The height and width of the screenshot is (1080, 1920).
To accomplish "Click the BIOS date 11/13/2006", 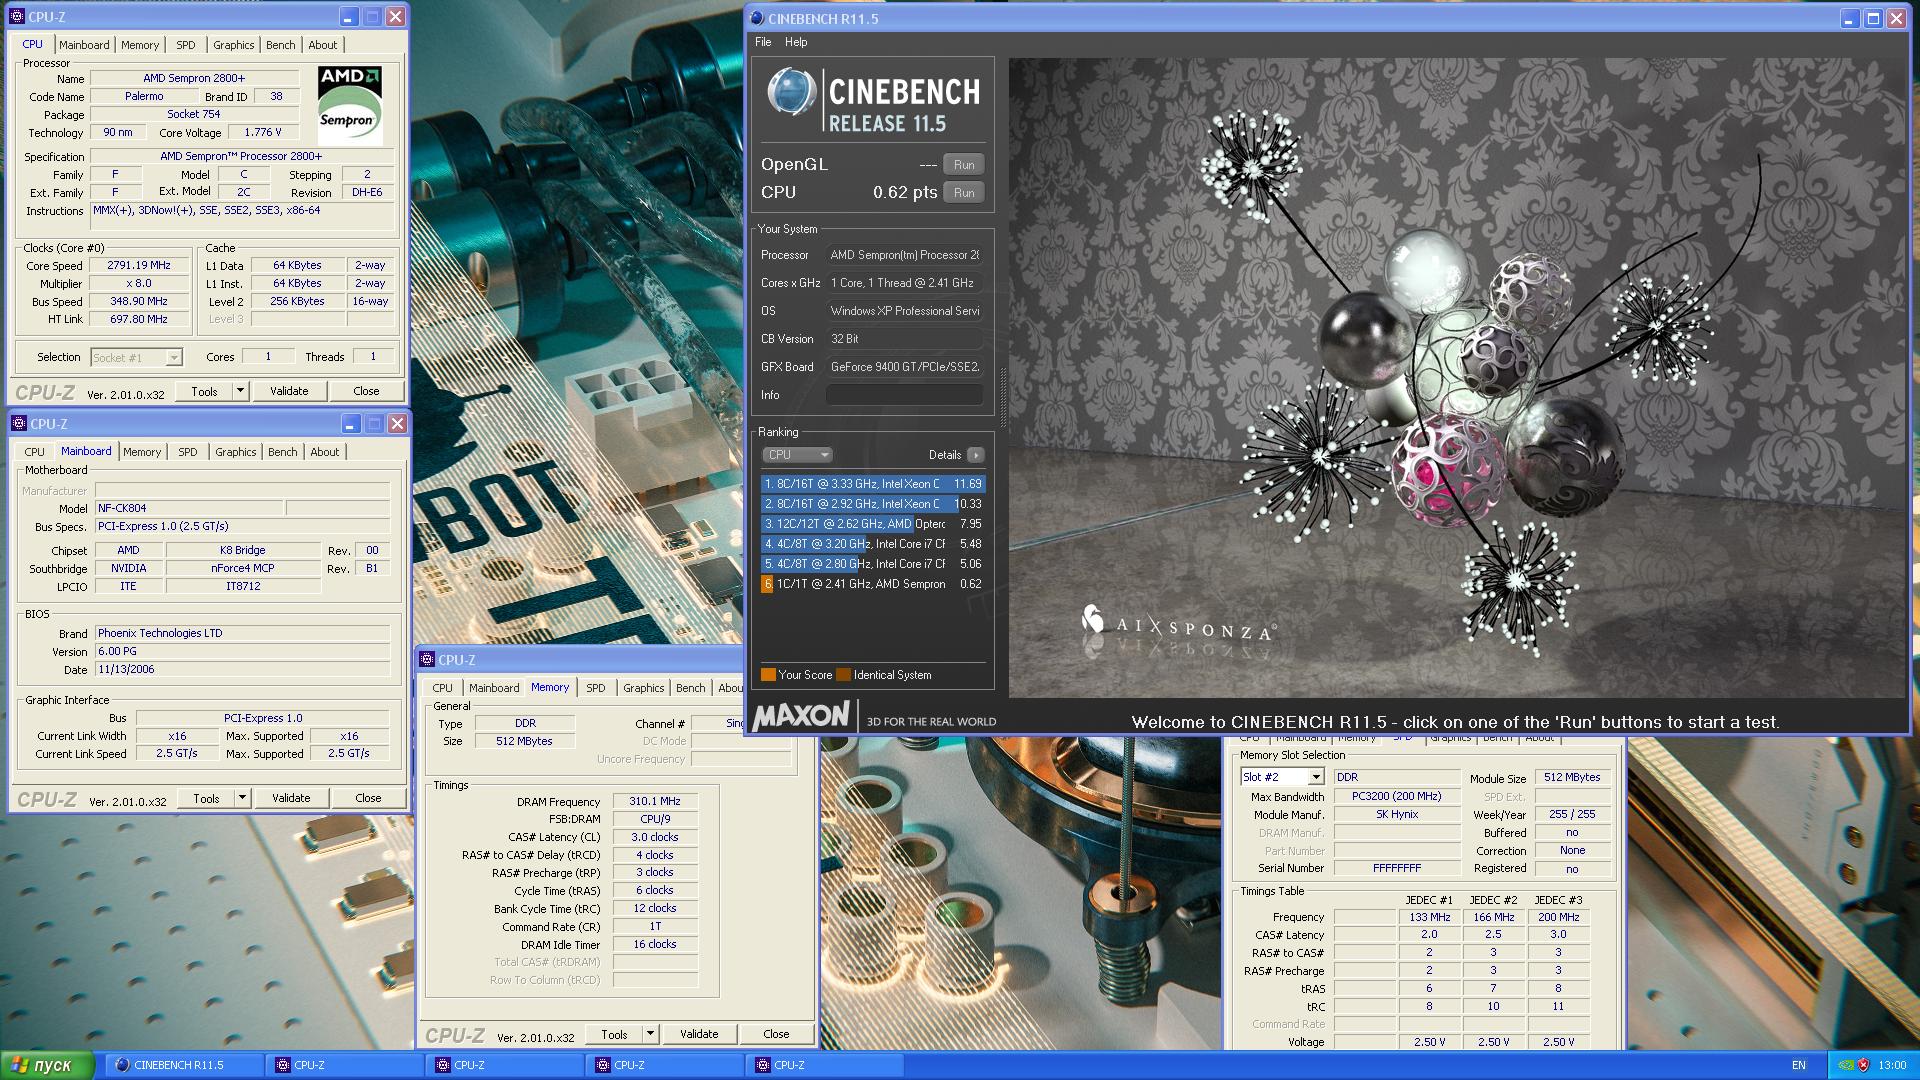I will tap(242, 670).
